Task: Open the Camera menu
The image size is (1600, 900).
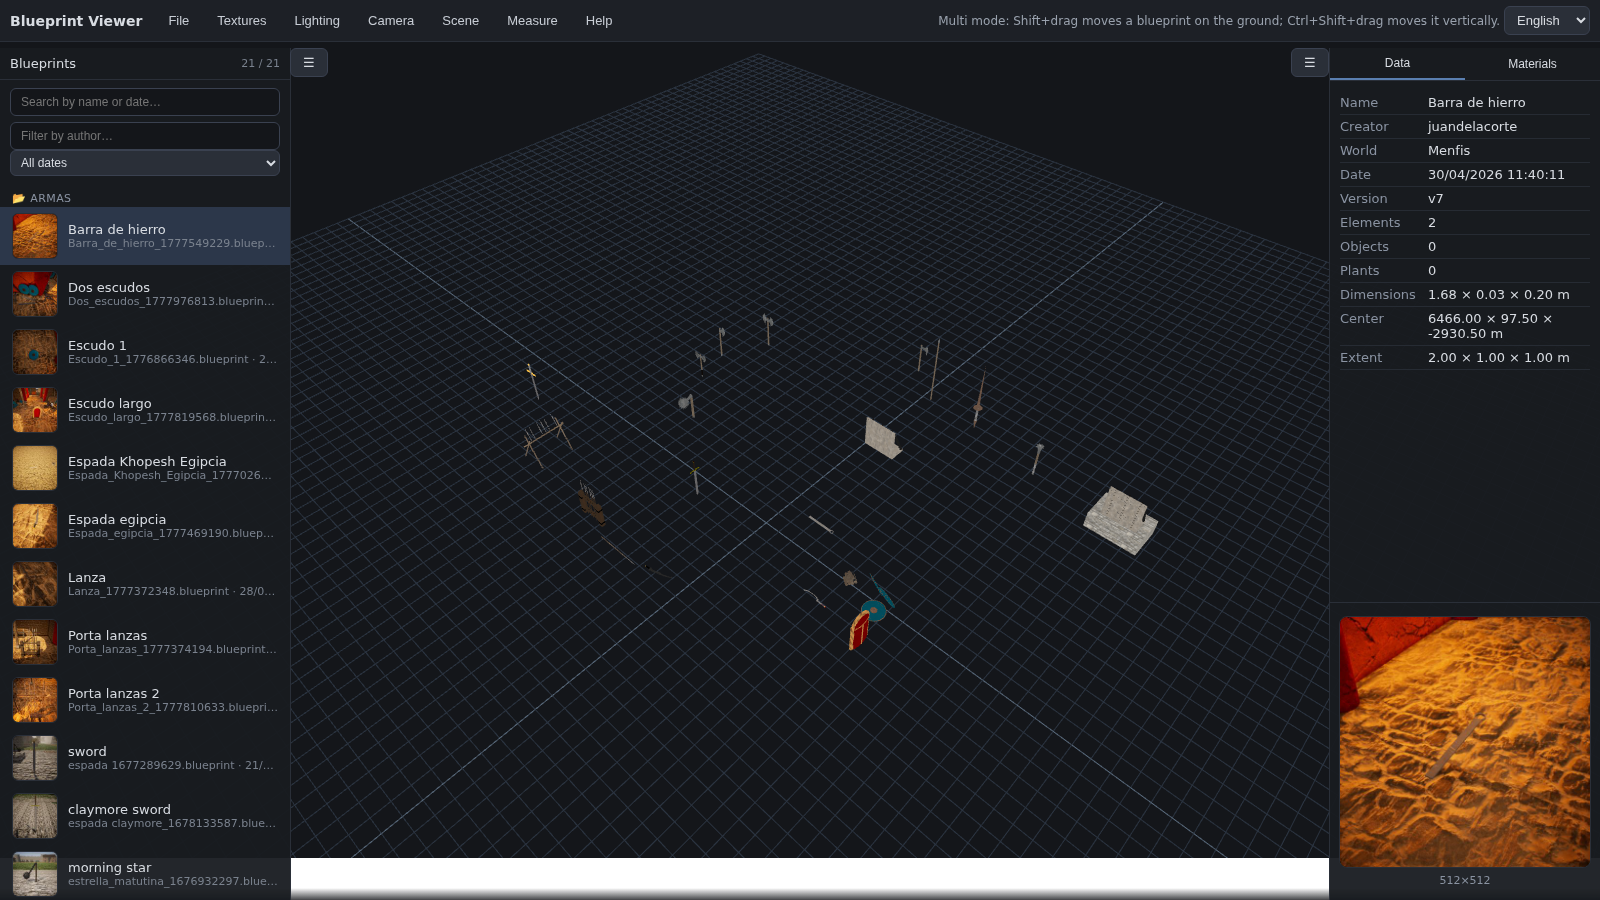Action: [x=391, y=21]
